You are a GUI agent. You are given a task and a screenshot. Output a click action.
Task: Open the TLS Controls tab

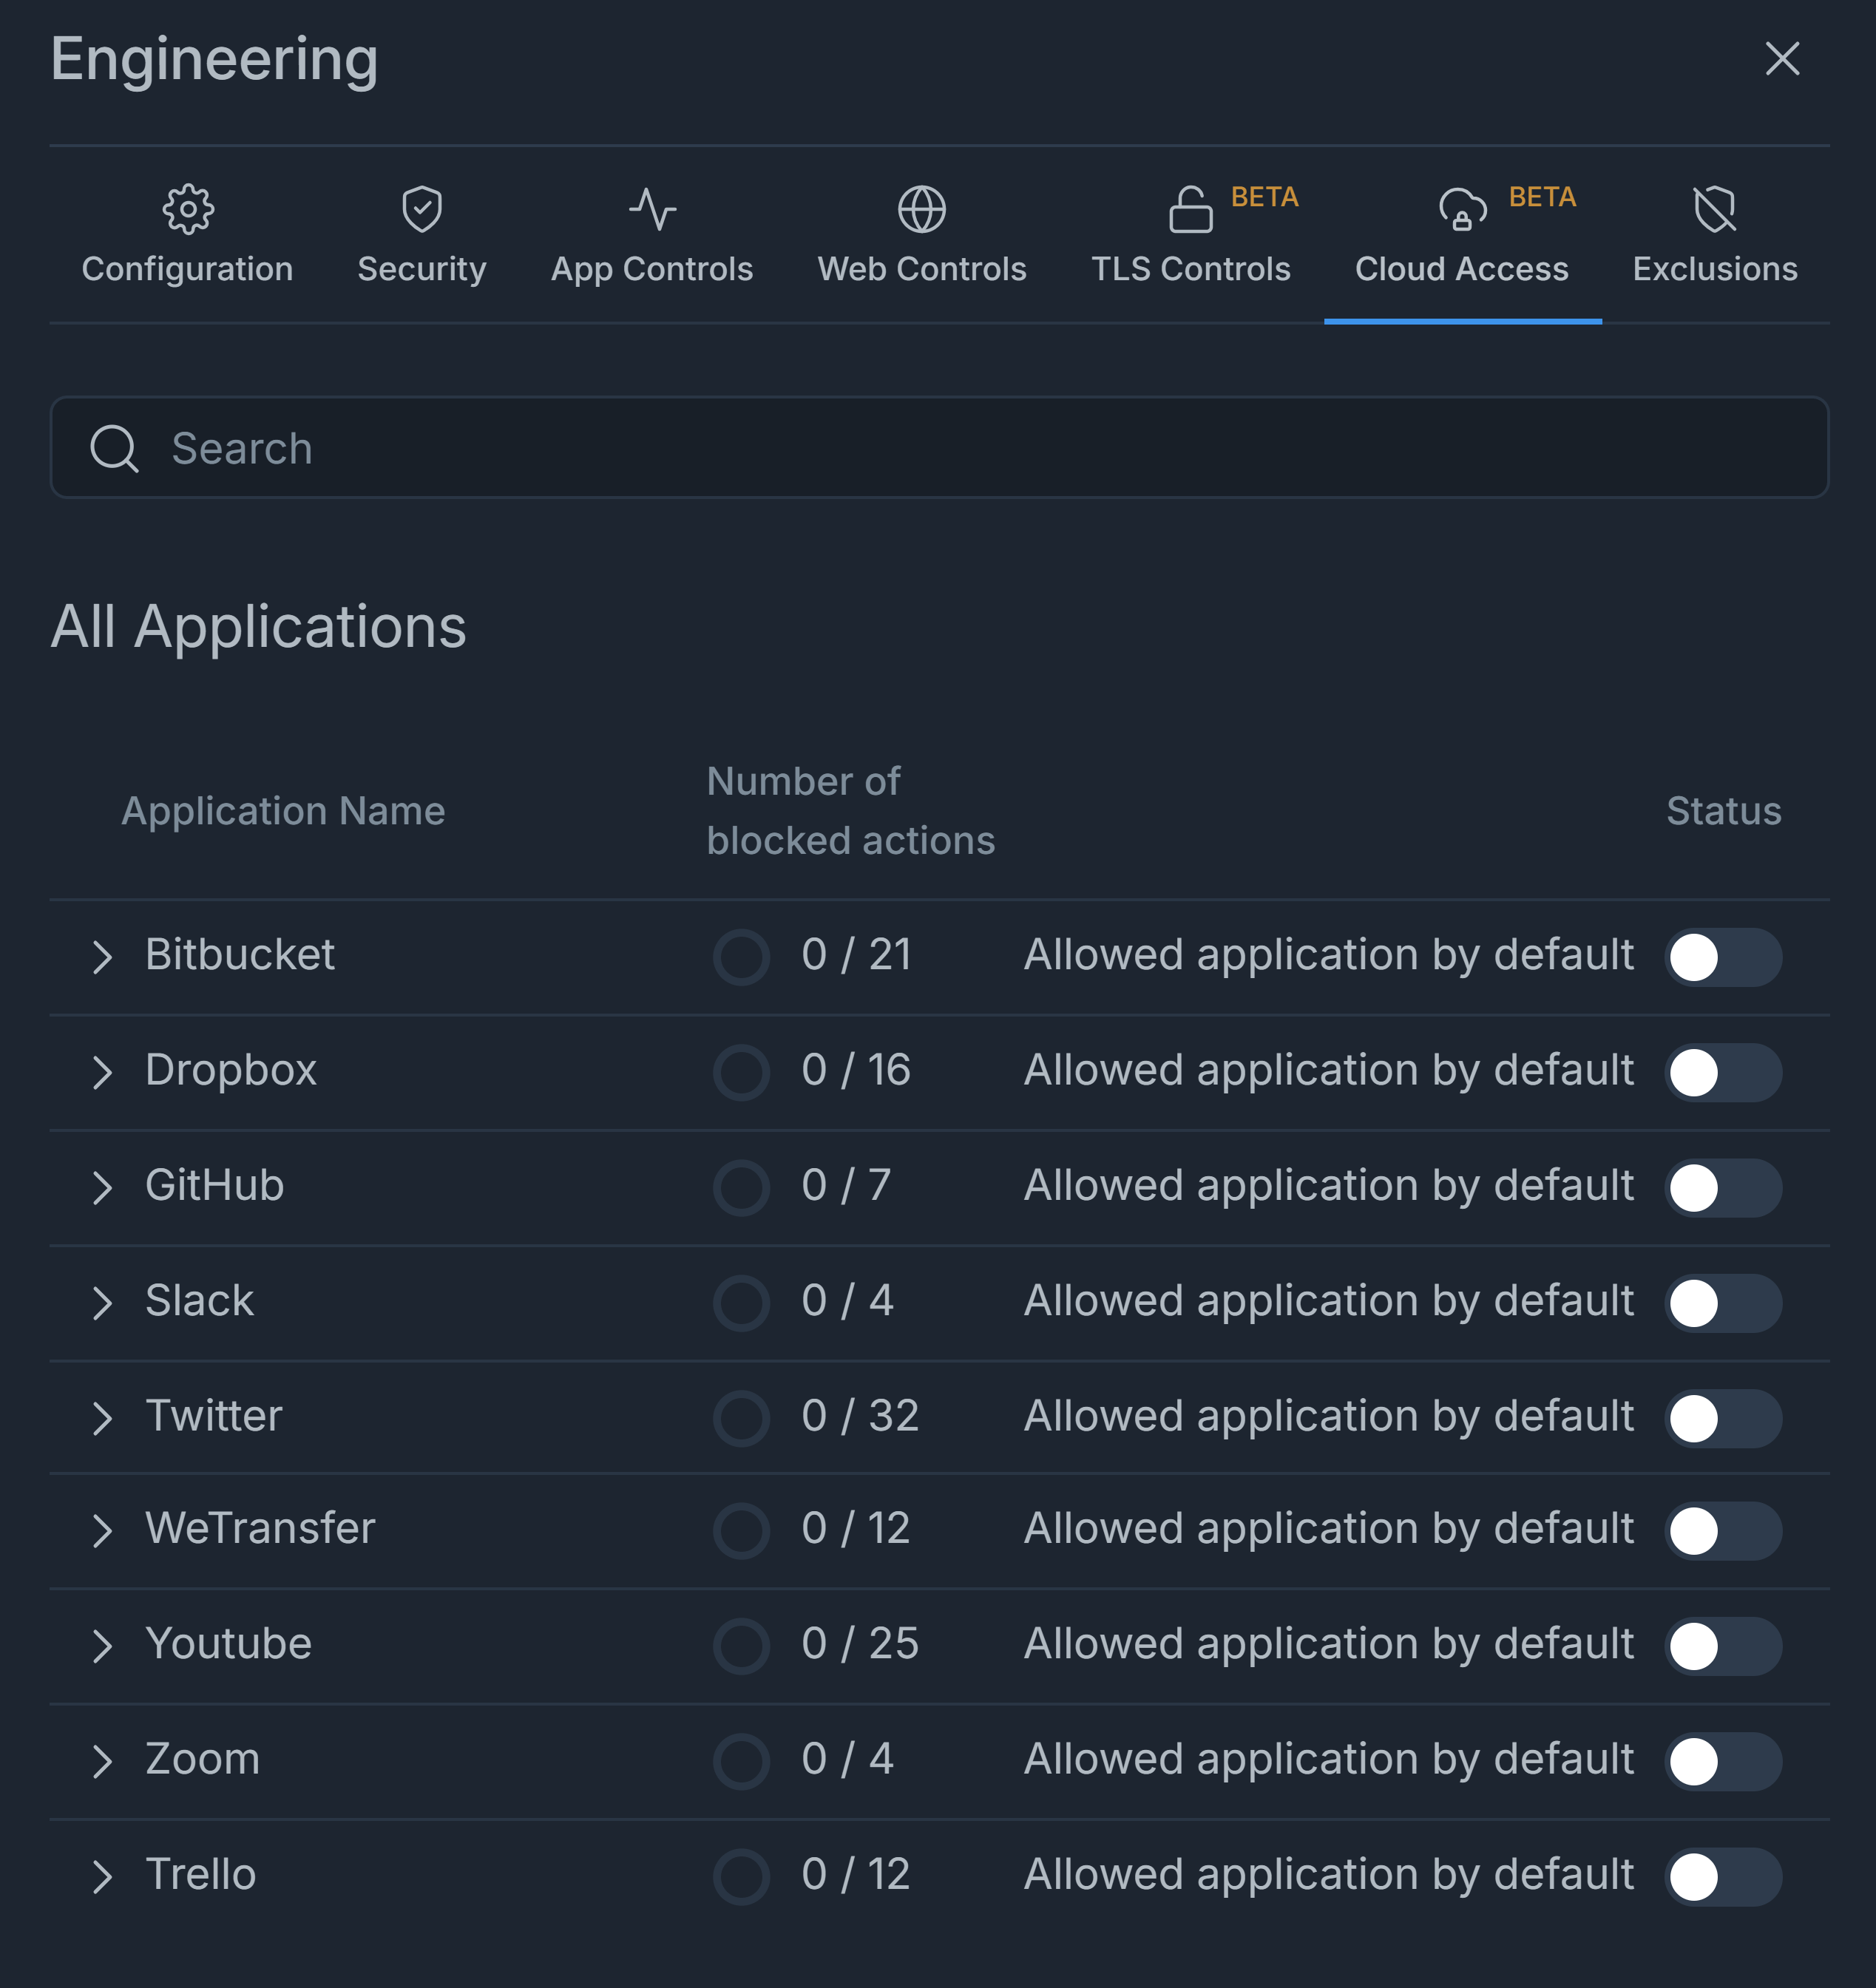[1190, 268]
